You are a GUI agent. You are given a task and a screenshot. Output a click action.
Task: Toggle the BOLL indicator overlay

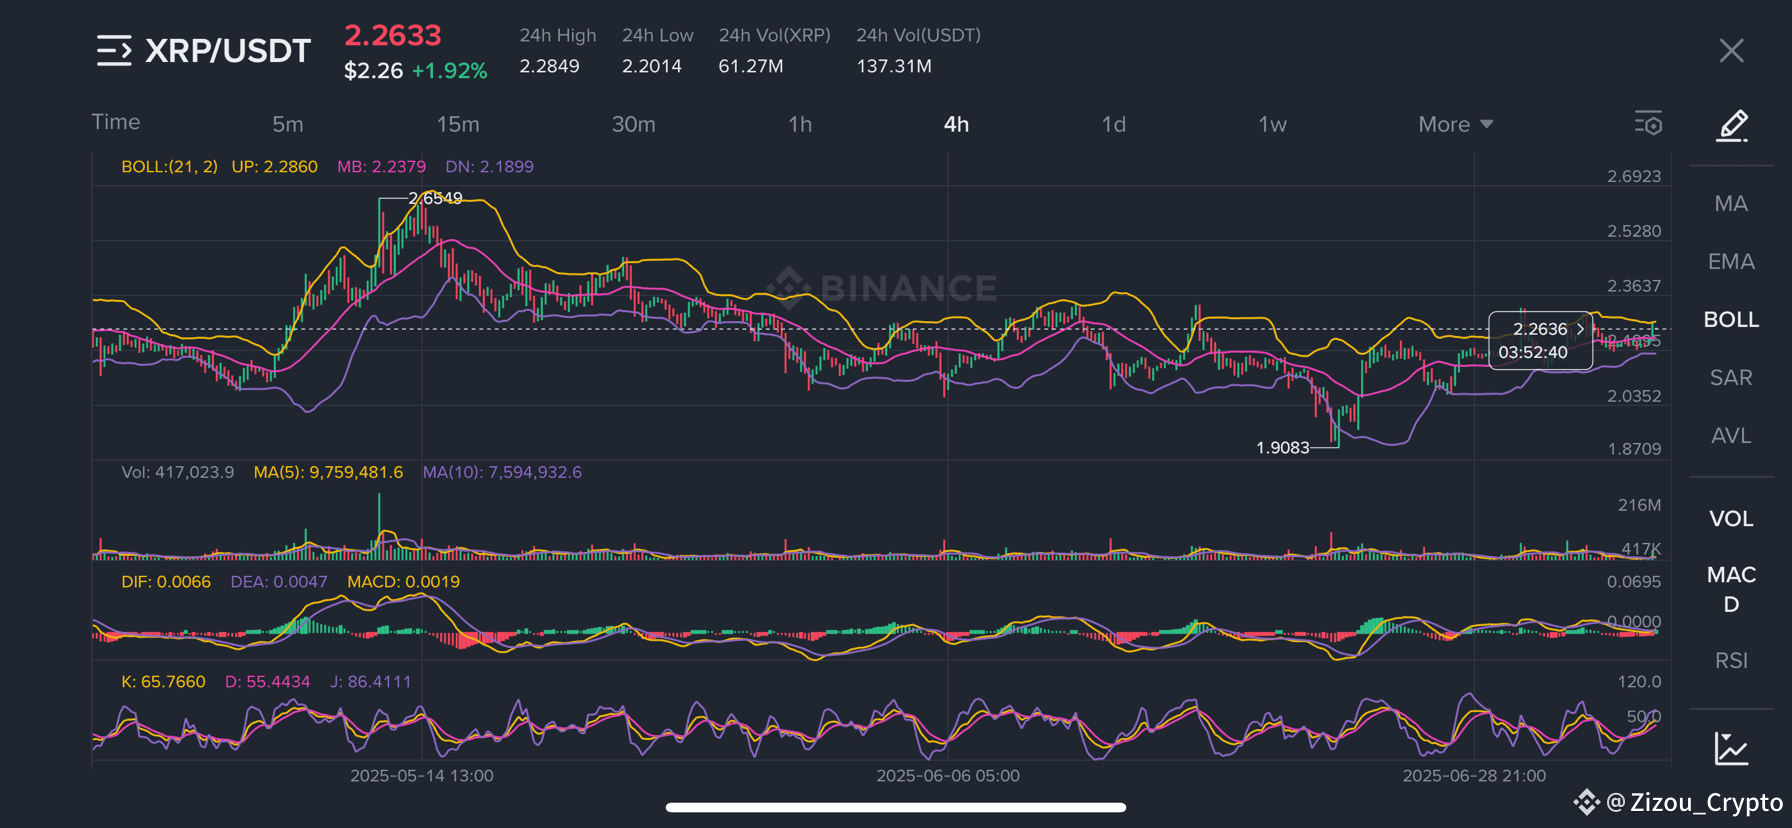(1731, 320)
